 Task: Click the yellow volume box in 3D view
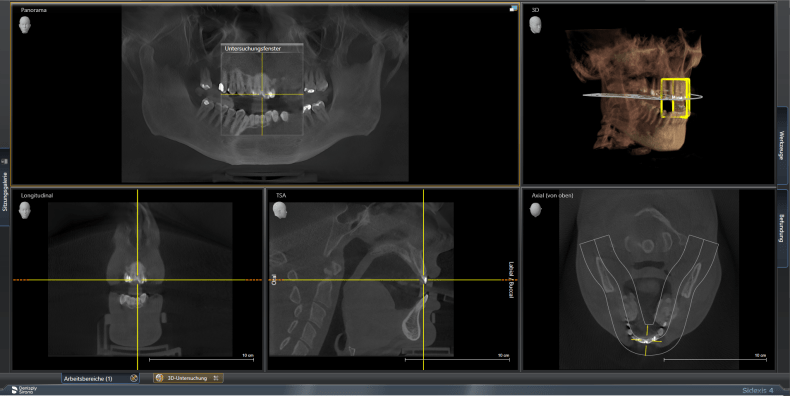[675, 98]
